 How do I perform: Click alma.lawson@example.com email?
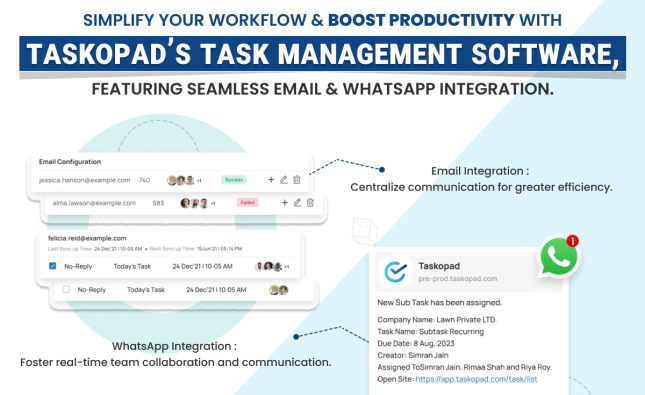[x=94, y=203]
